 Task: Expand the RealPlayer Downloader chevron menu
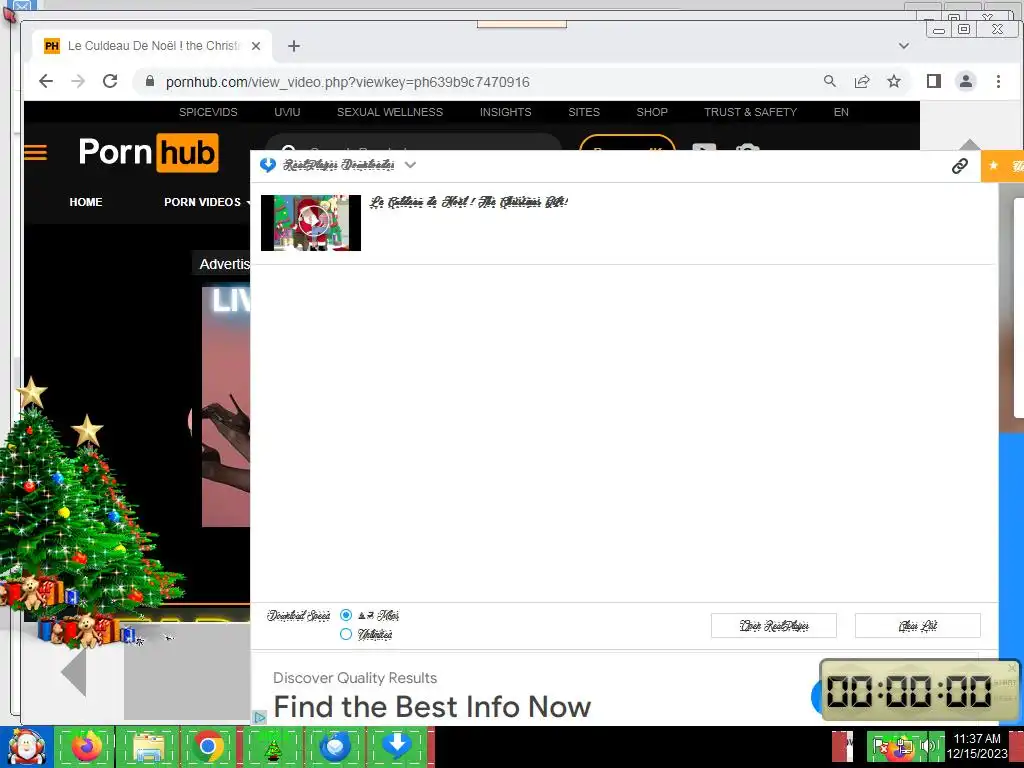point(410,165)
